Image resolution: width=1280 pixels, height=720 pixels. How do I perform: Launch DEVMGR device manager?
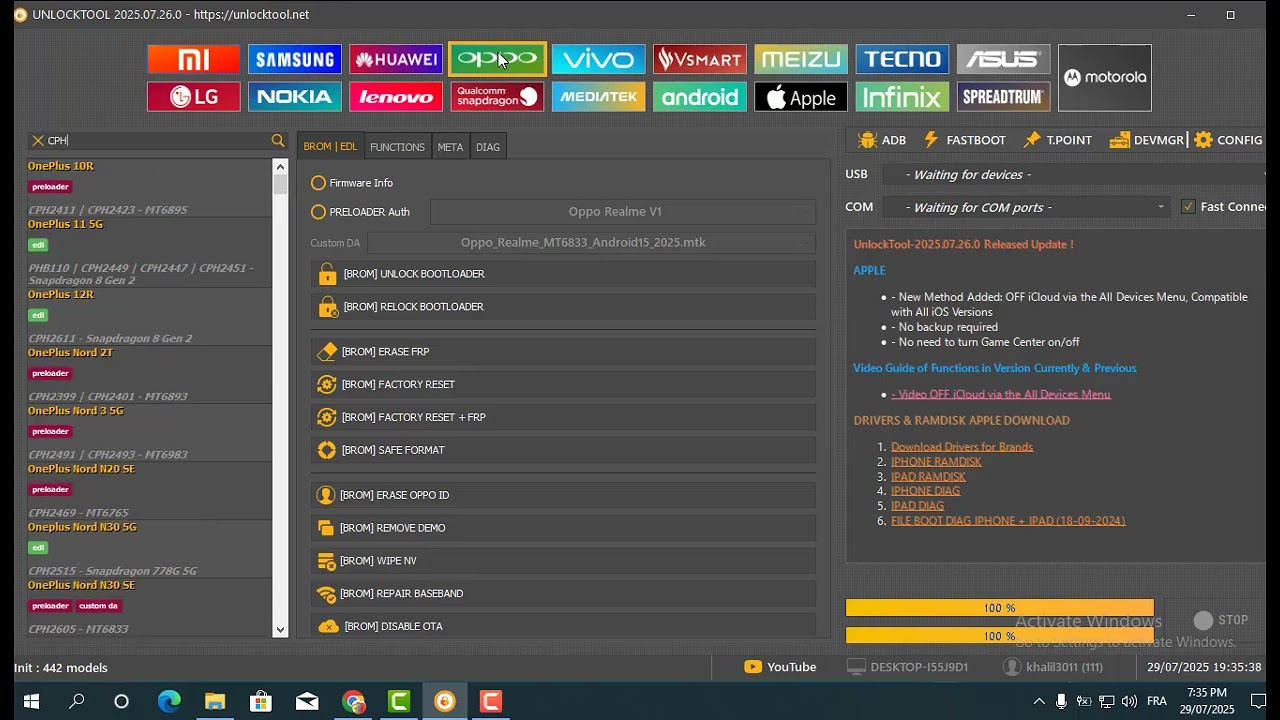[1147, 140]
